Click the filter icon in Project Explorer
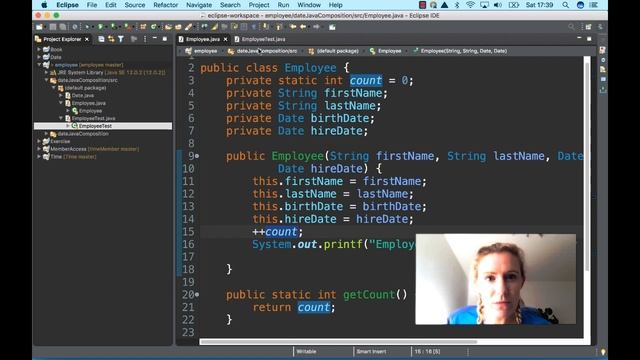The height and width of the screenshot is (360, 640). click(121, 39)
